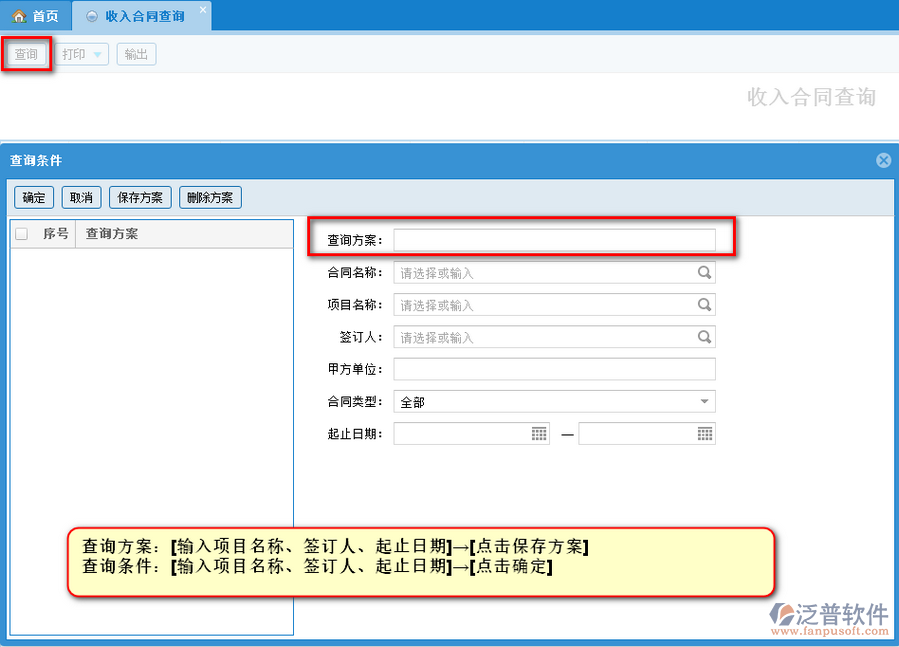Click the 查询 toolbar button
The height and width of the screenshot is (647, 899).
coord(26,55)
